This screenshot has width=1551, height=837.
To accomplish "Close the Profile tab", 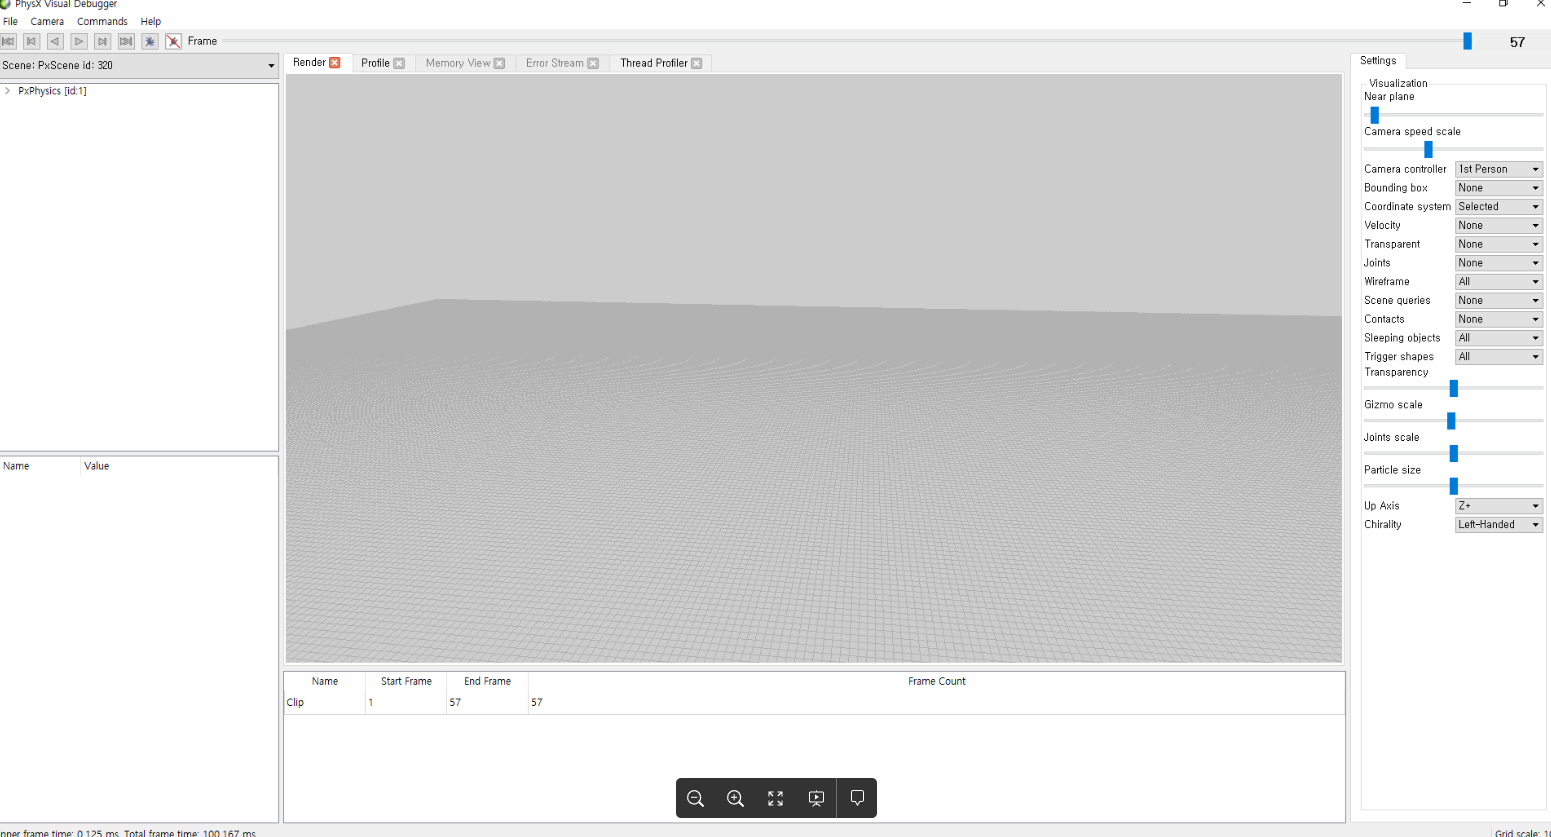I will click(x=399, y=63).
